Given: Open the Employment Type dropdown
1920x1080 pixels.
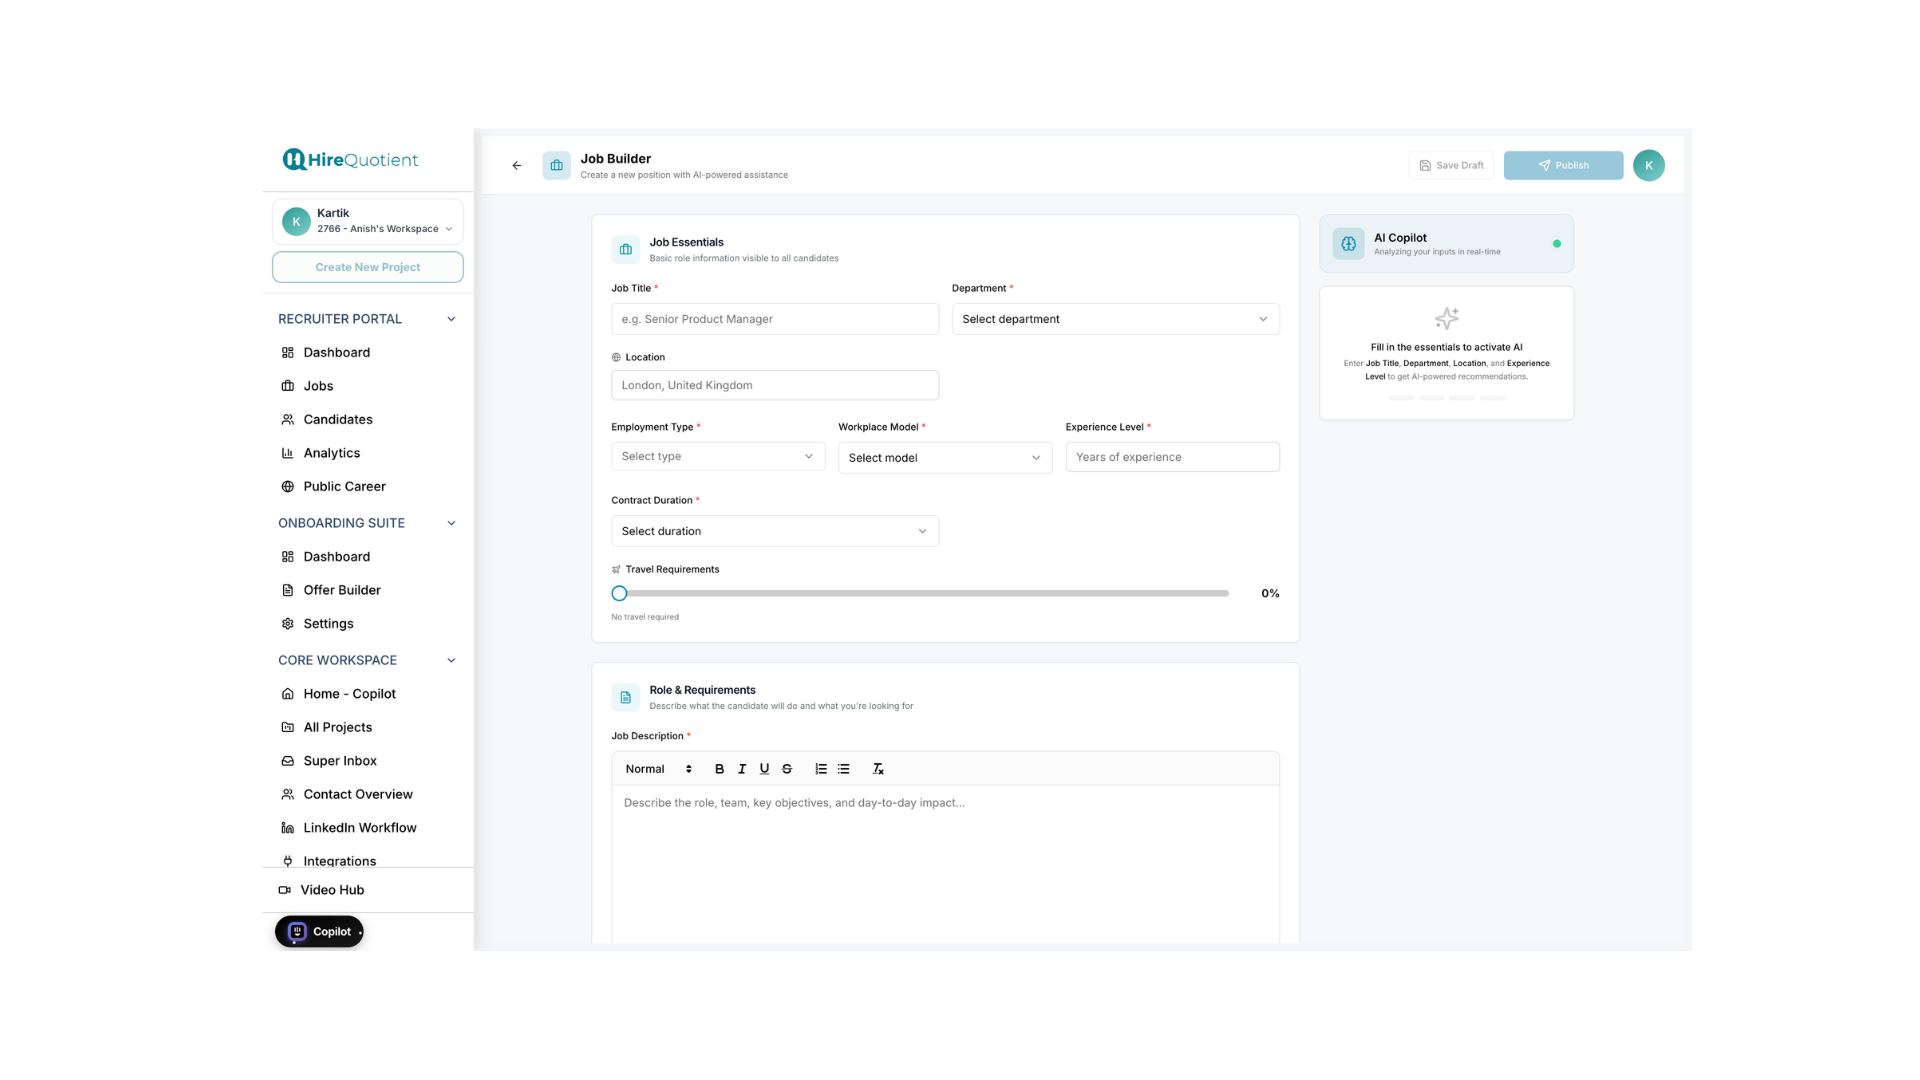Looking at the screenshot, I should pos(718,456).
